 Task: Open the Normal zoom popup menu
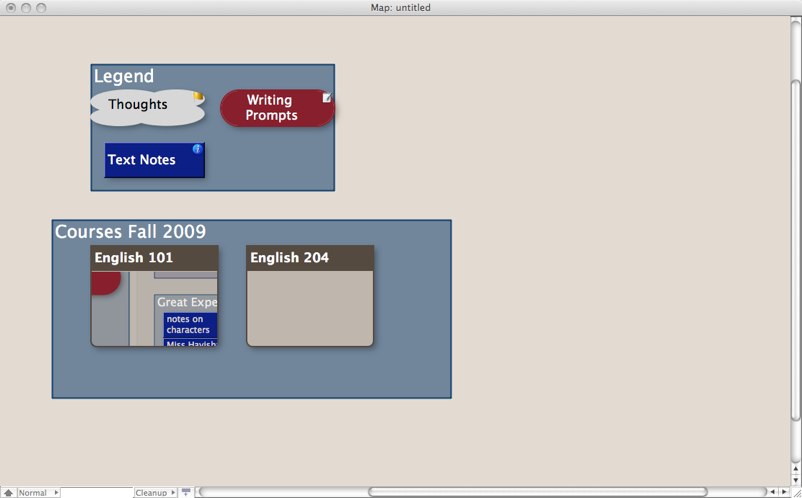[x=39, y=493]
